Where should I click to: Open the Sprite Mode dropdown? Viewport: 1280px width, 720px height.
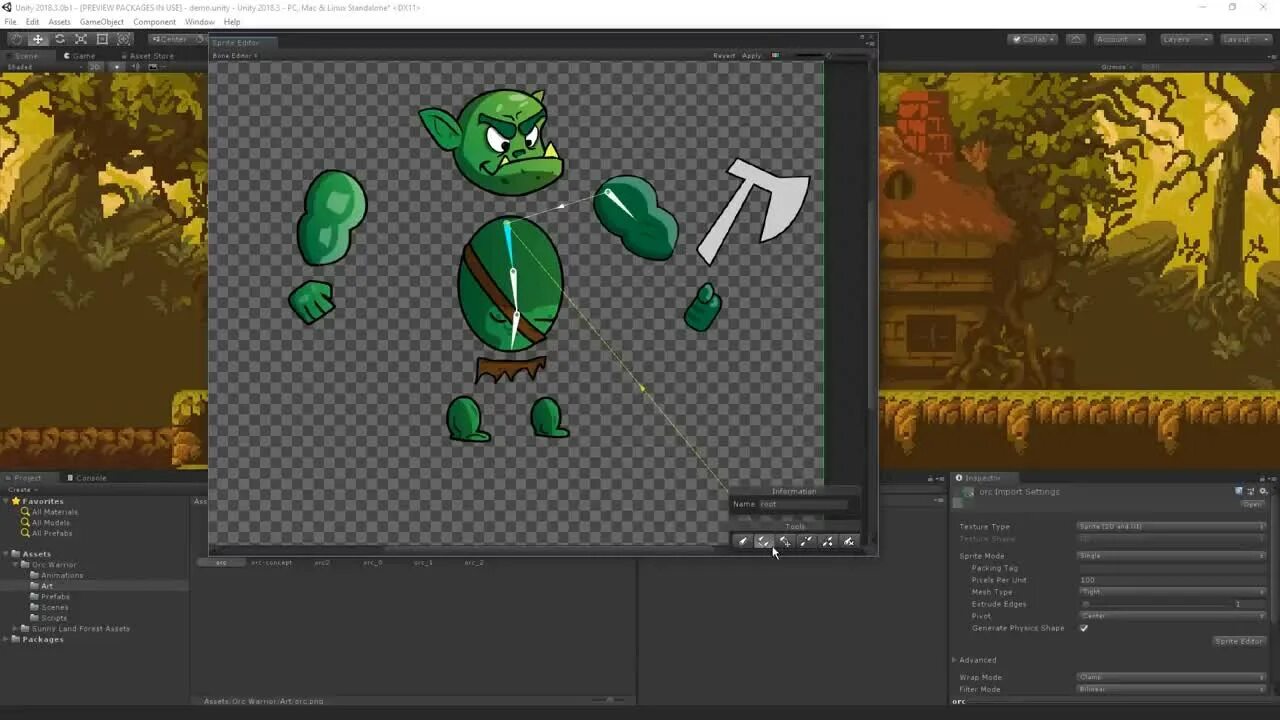(1171, 556)
